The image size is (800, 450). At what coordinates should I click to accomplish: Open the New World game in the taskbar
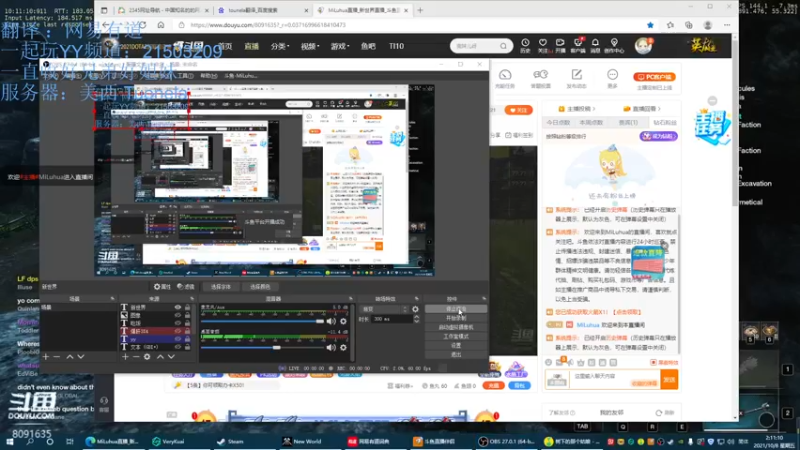[302, 441]
